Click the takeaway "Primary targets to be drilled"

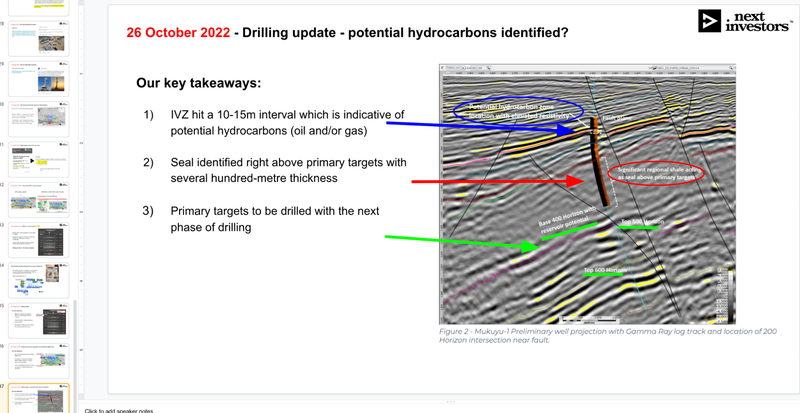point(274,219)
